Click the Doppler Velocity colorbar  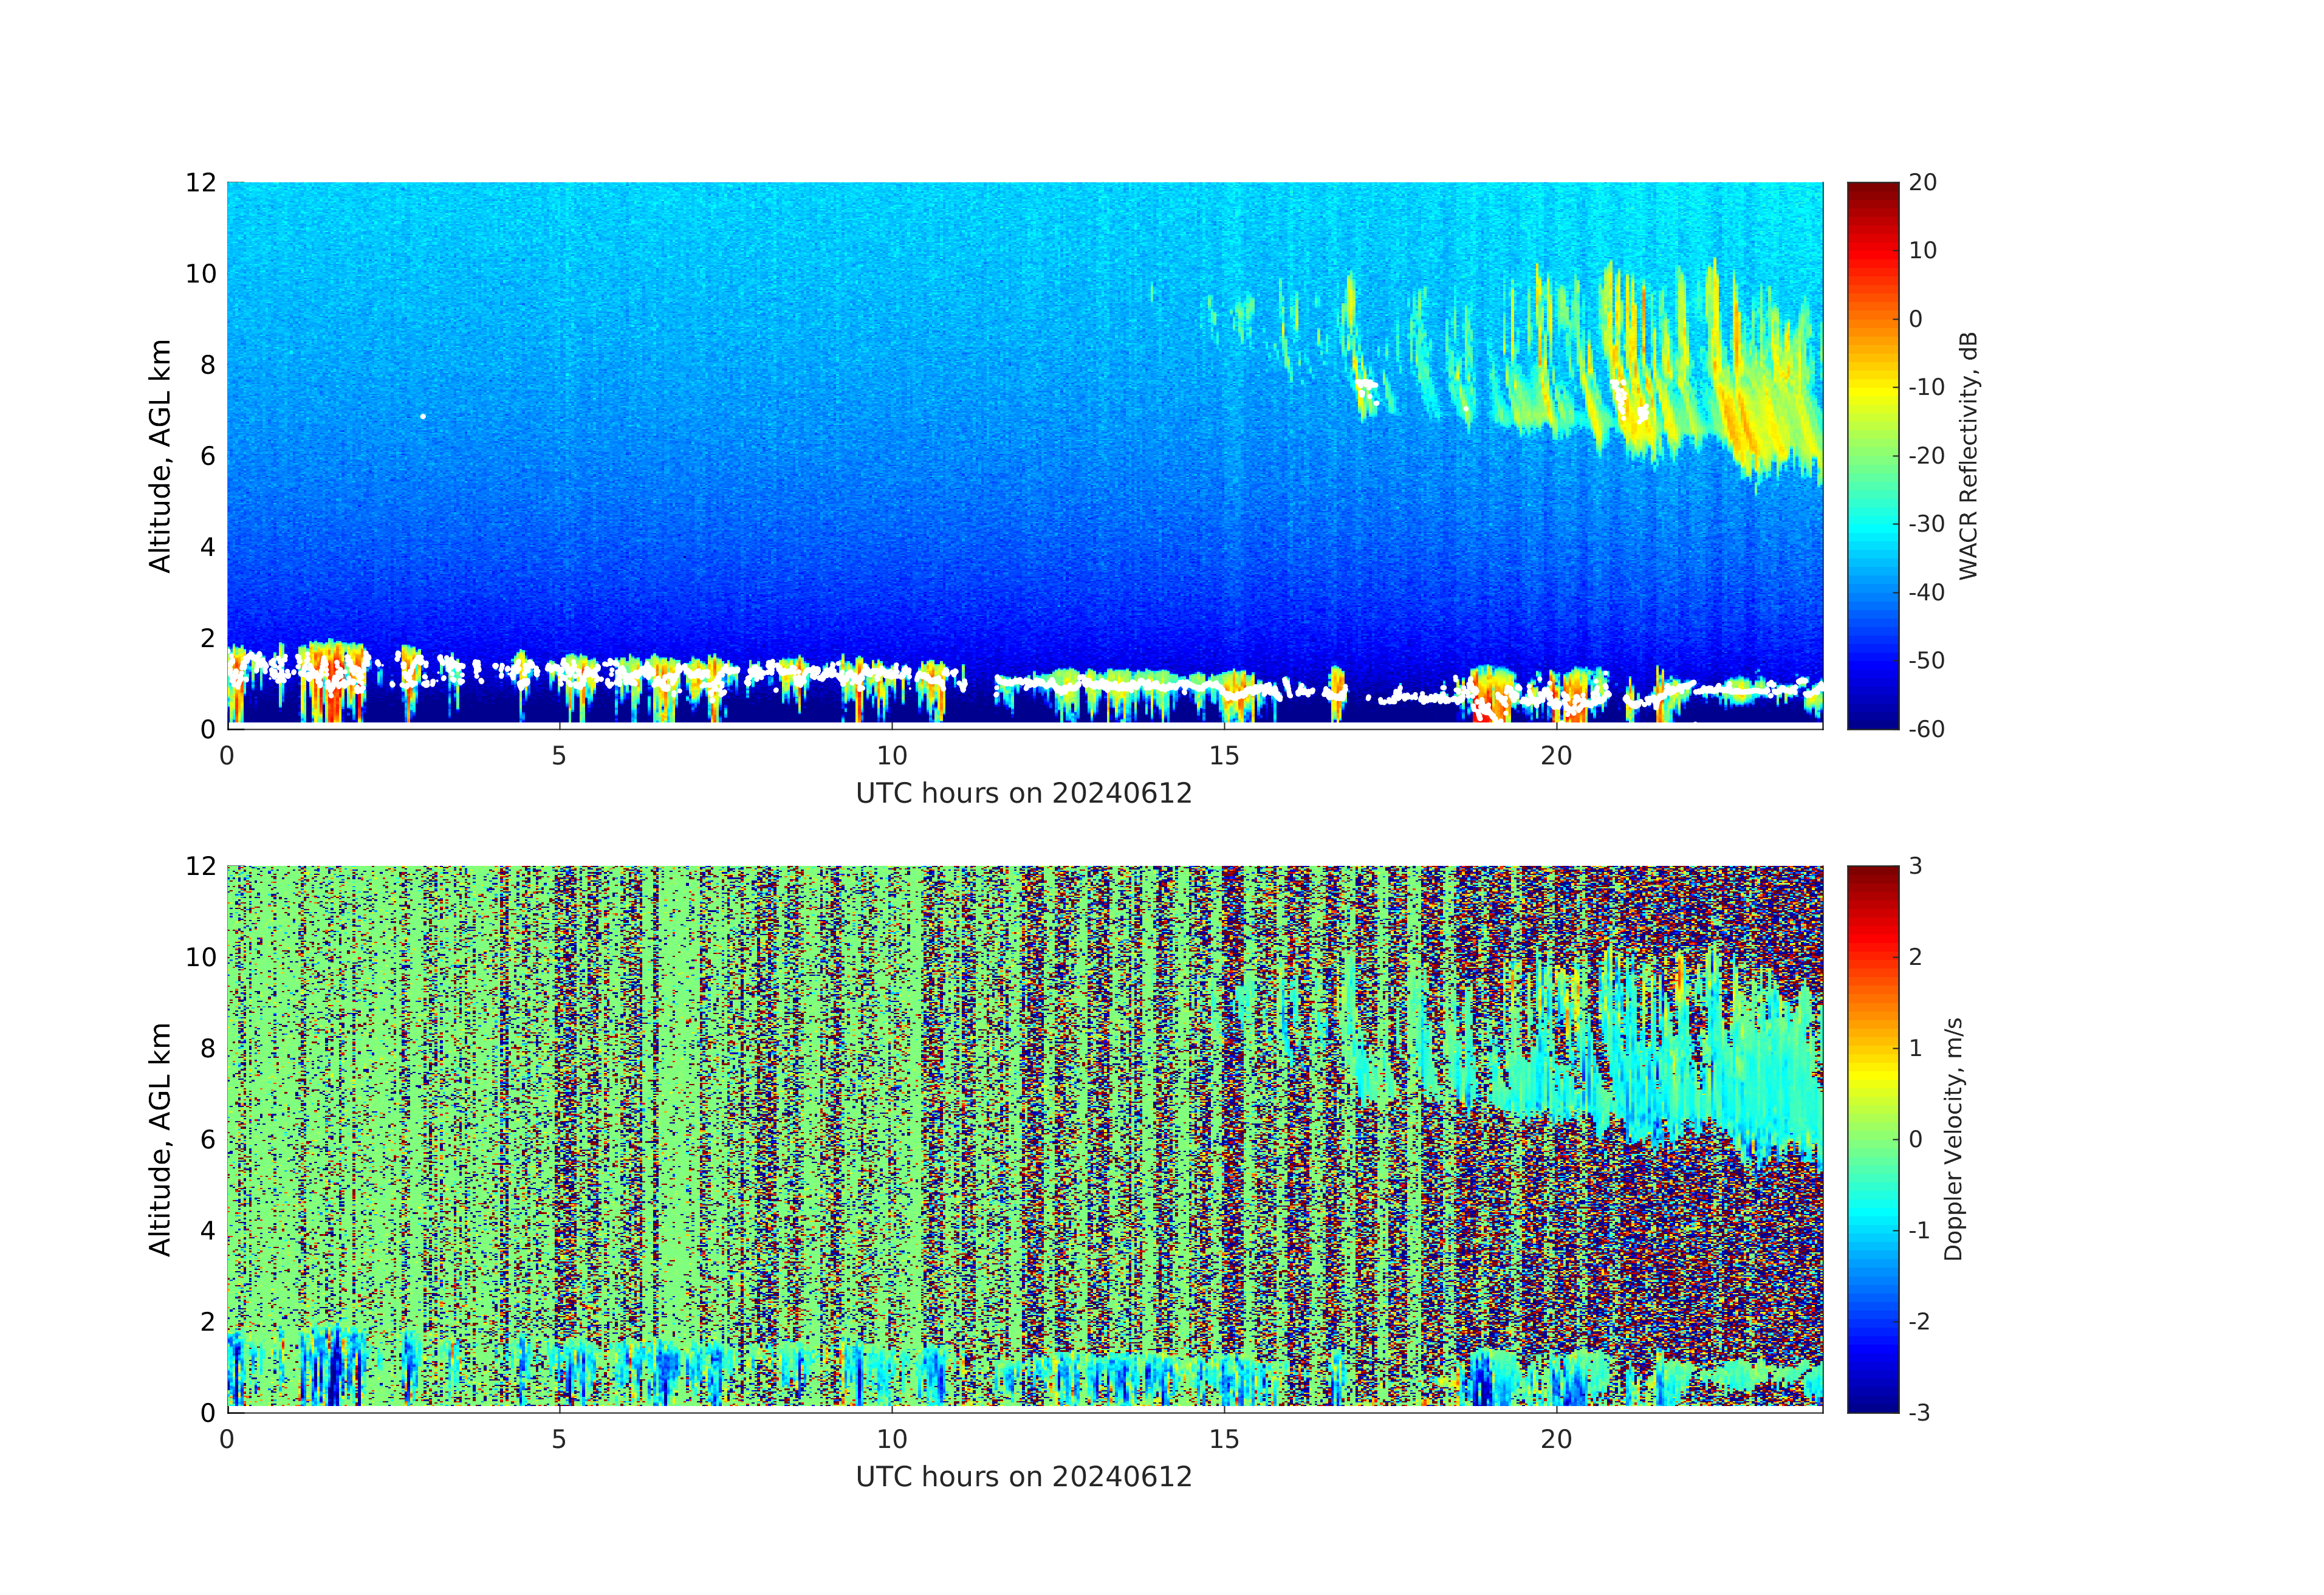tap(1872, 1139)
